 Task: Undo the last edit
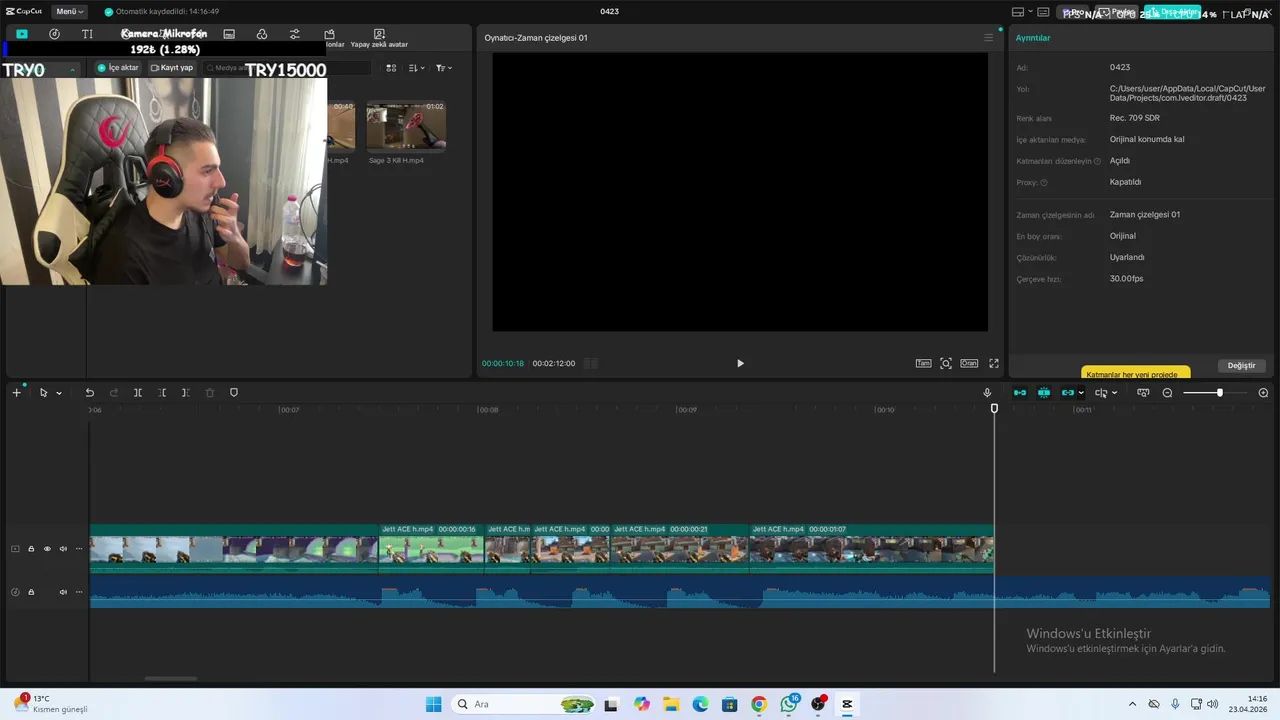tap(89, 393)
